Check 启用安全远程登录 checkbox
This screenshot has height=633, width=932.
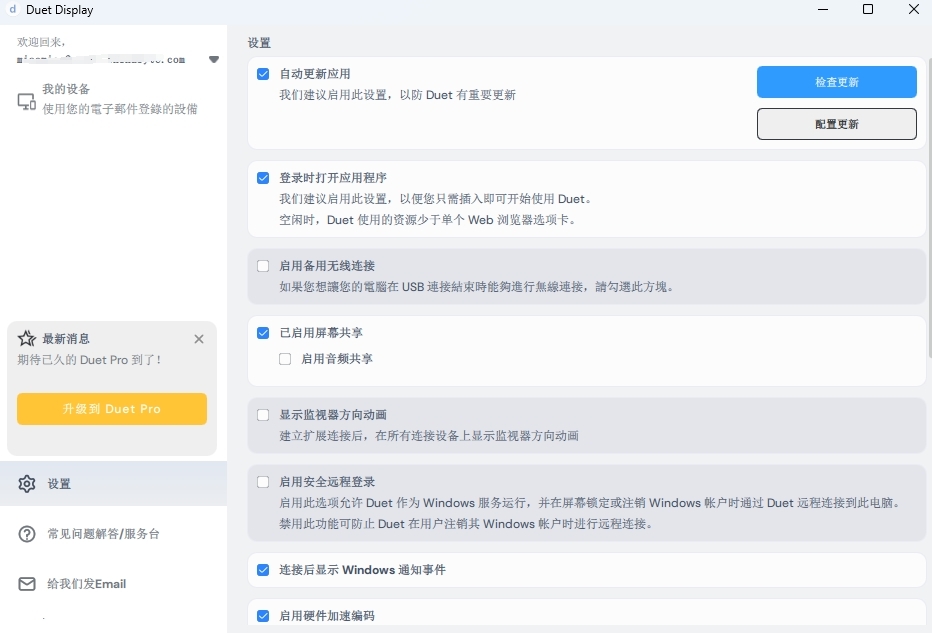(x=263, y=482)
